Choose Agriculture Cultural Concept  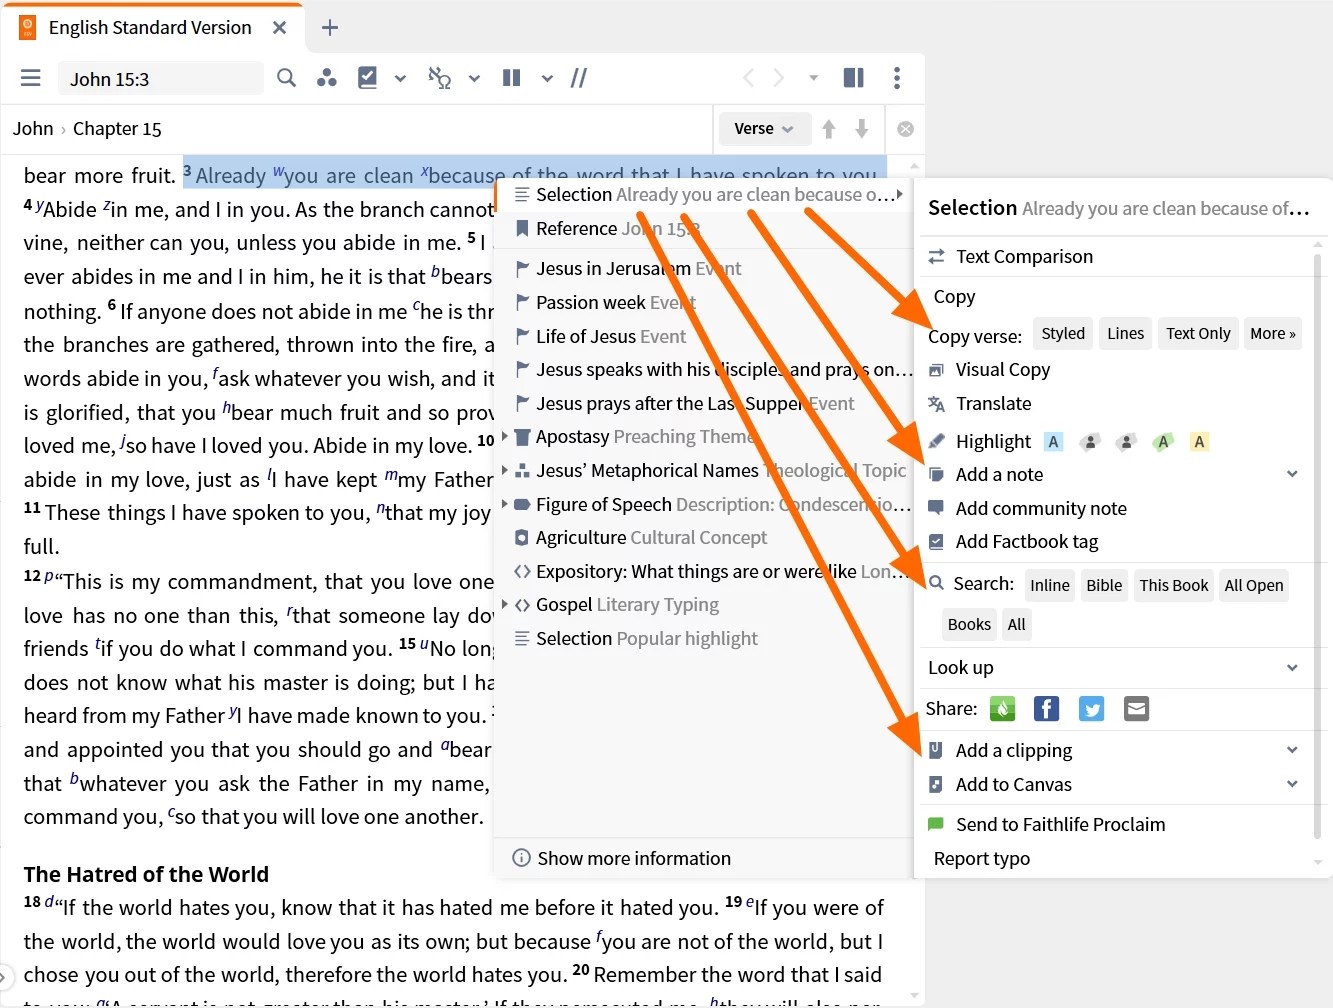click(x=705, y=538)
